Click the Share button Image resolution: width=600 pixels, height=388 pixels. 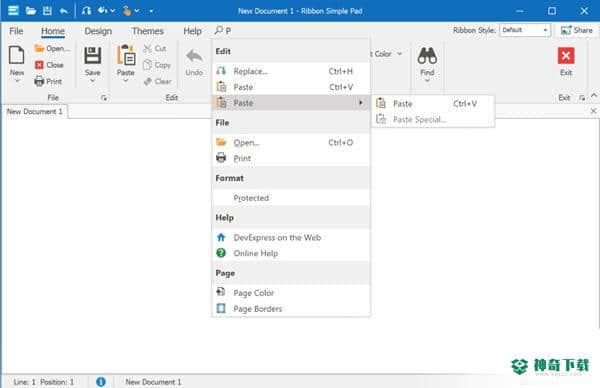pos(576,30)
